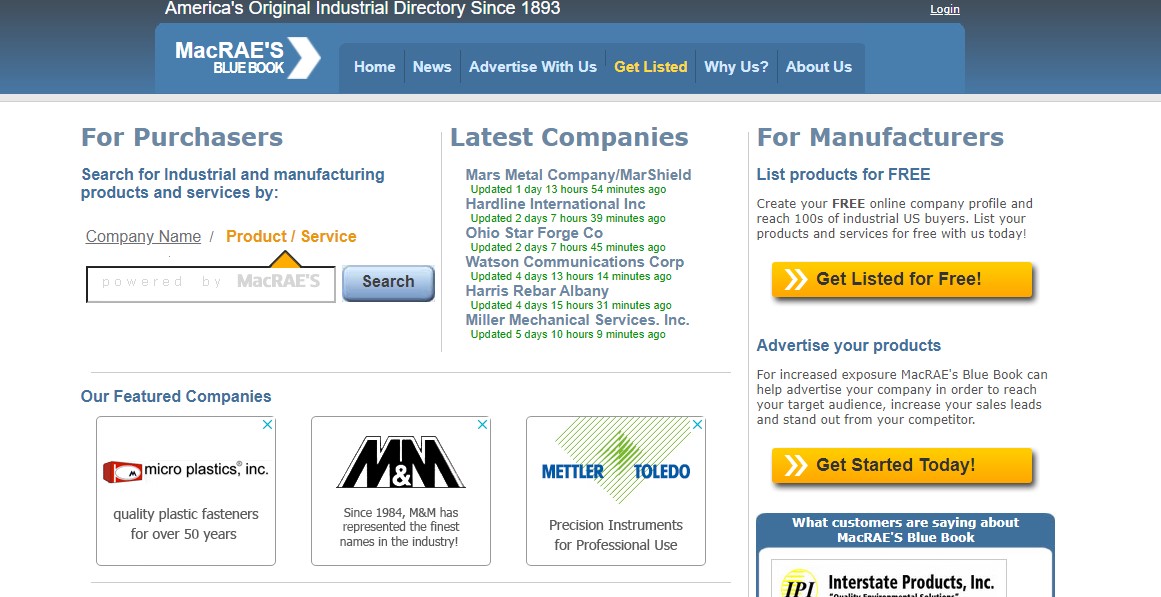Open the micro plastics, inc. logo
This screenshot has width=1161, height=597.
point(186,470)
